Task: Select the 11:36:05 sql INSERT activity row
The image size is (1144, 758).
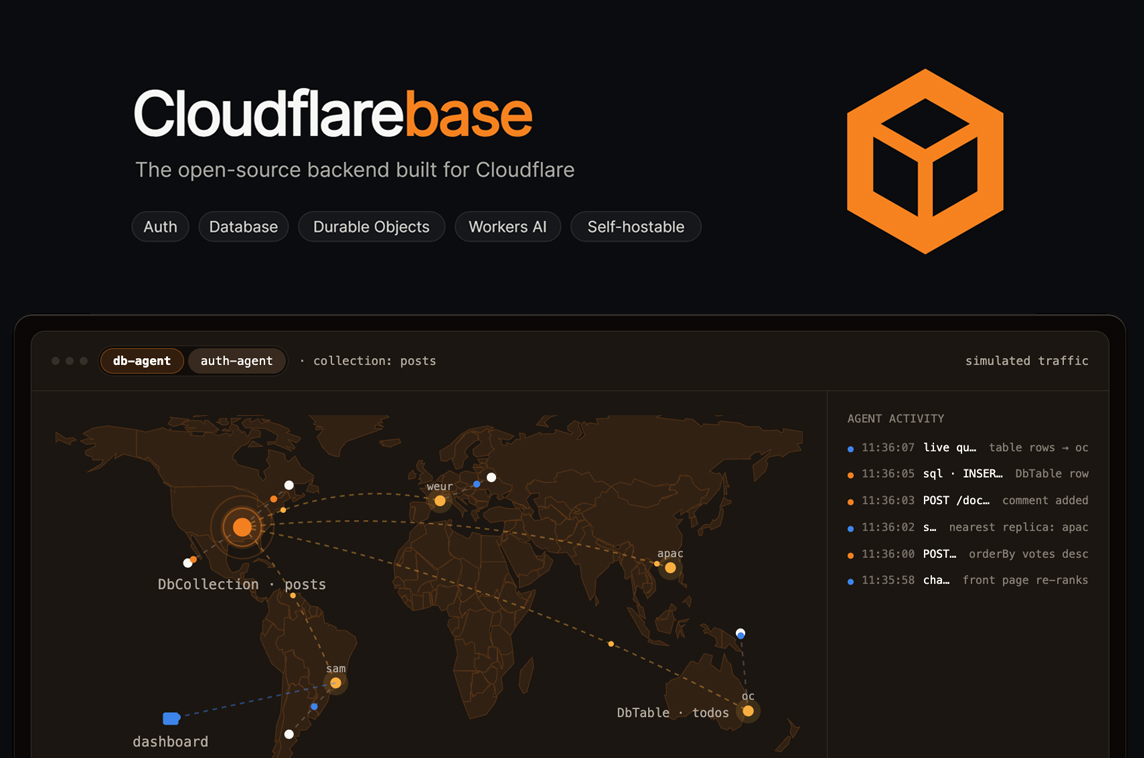Action: 967,474
